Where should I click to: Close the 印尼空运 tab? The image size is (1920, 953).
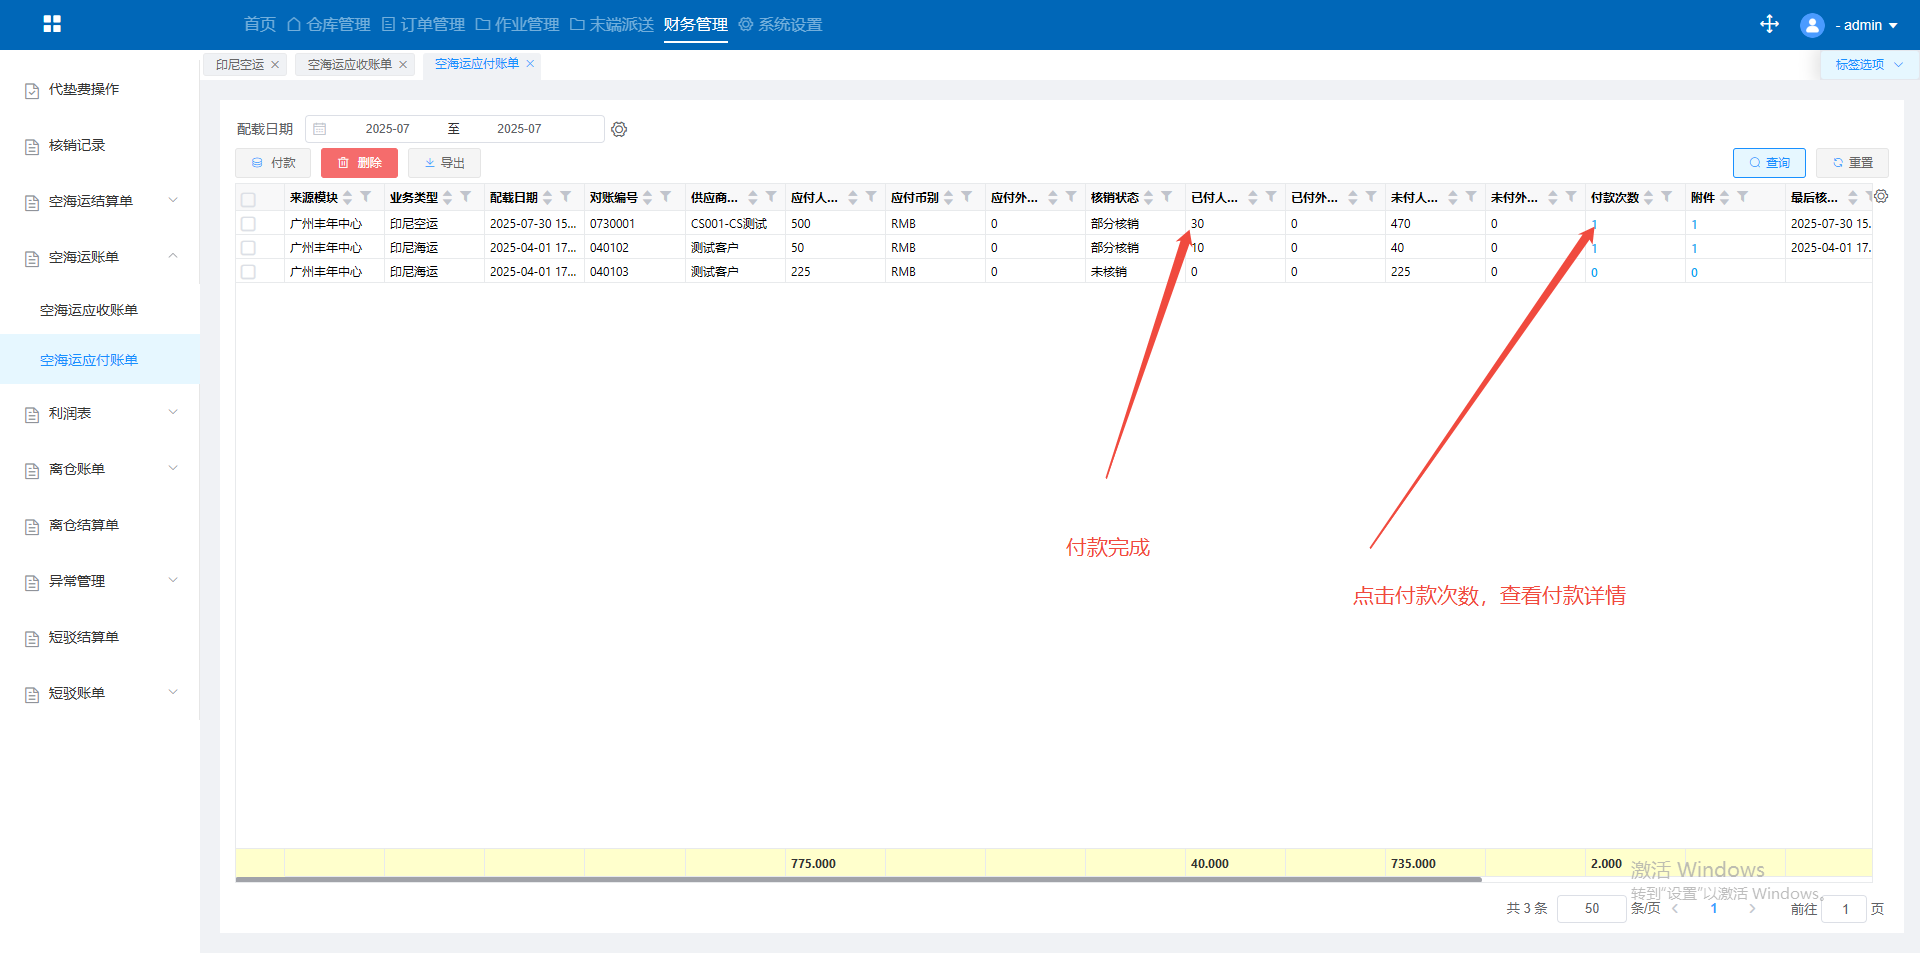point(275,65)
